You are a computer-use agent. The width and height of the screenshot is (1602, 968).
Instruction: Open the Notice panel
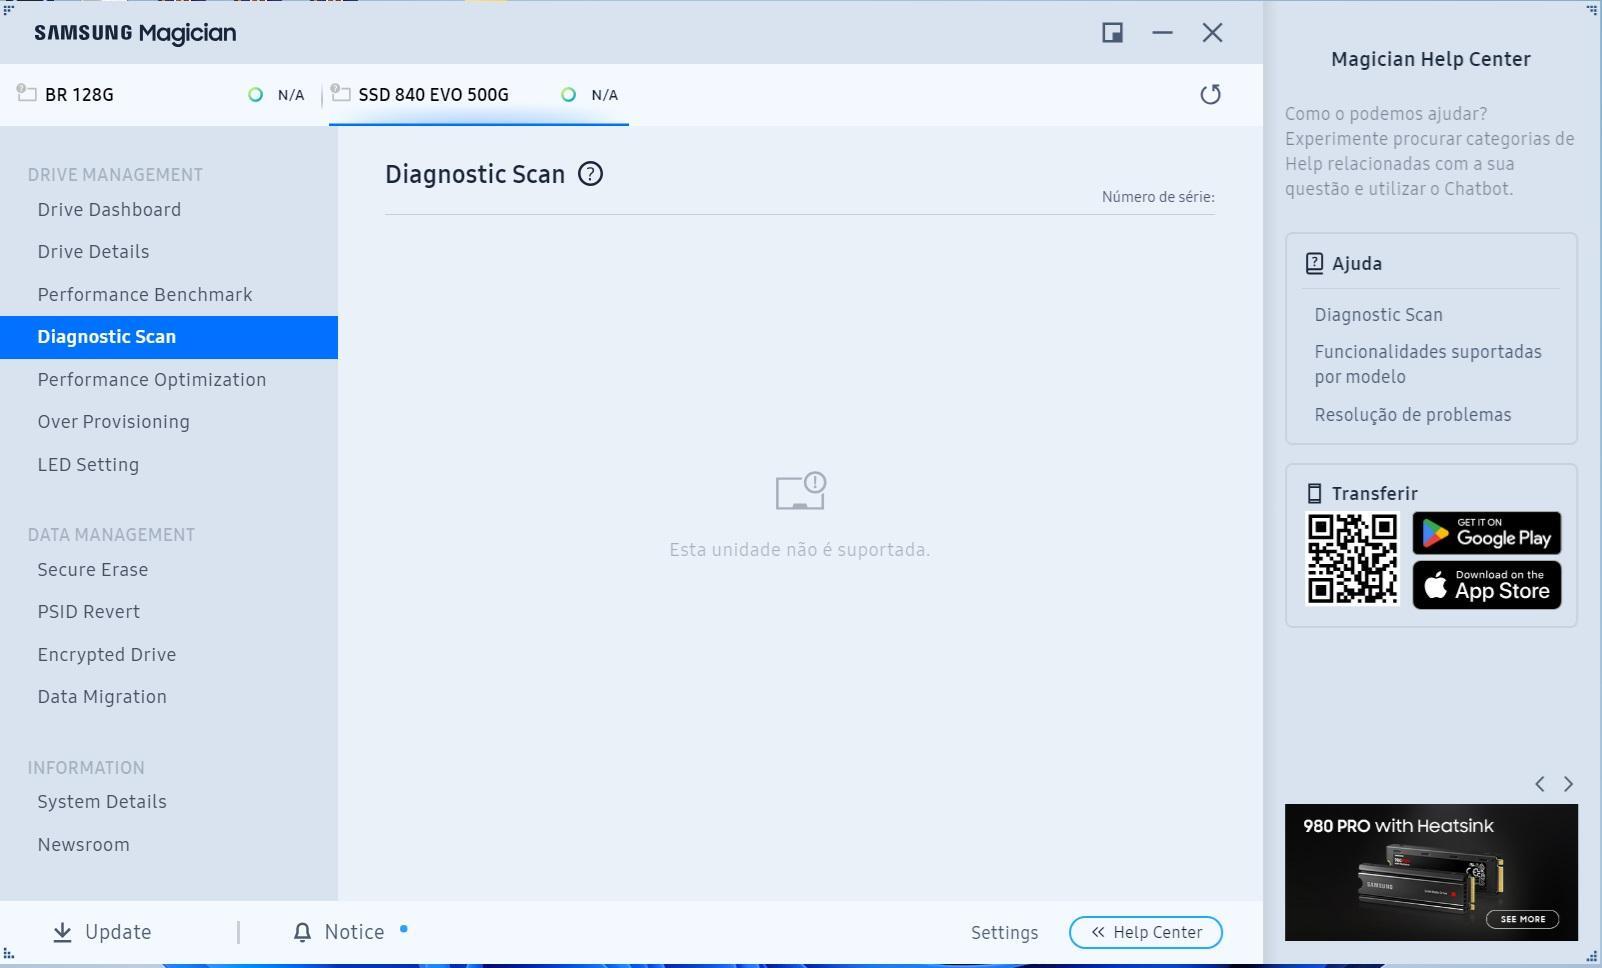point(340,932)
